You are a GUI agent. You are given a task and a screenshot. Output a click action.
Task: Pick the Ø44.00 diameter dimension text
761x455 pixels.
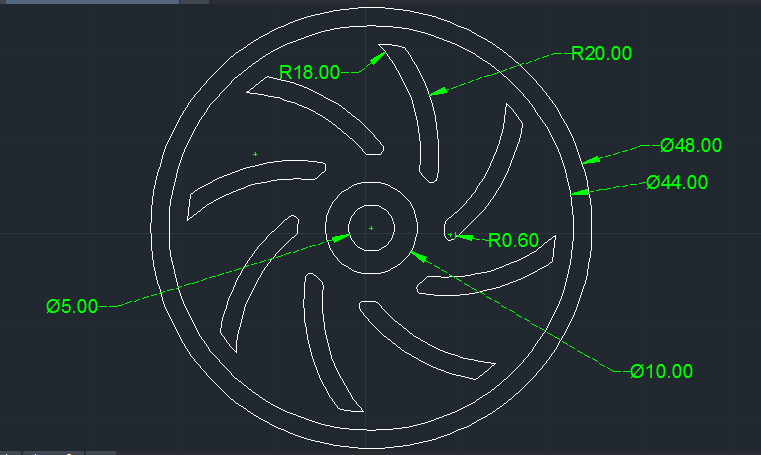676,182
